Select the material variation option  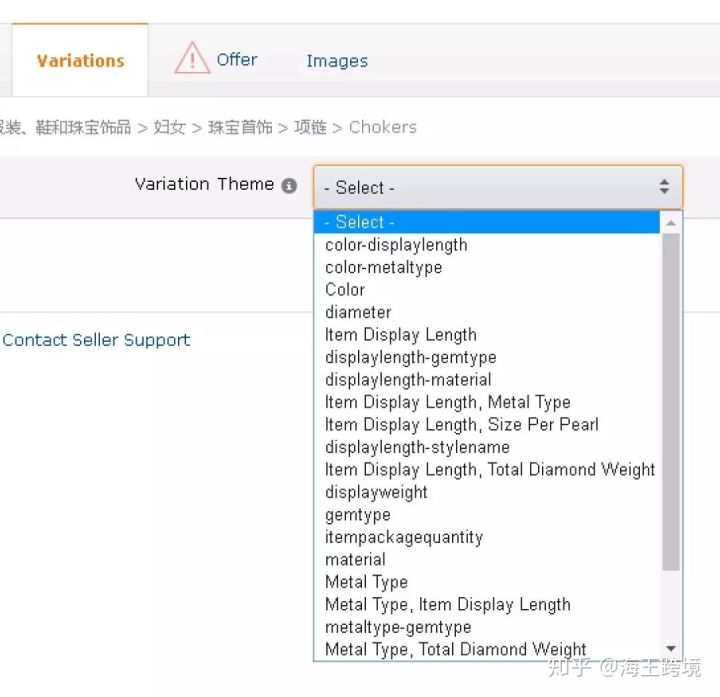pos(355,560)
